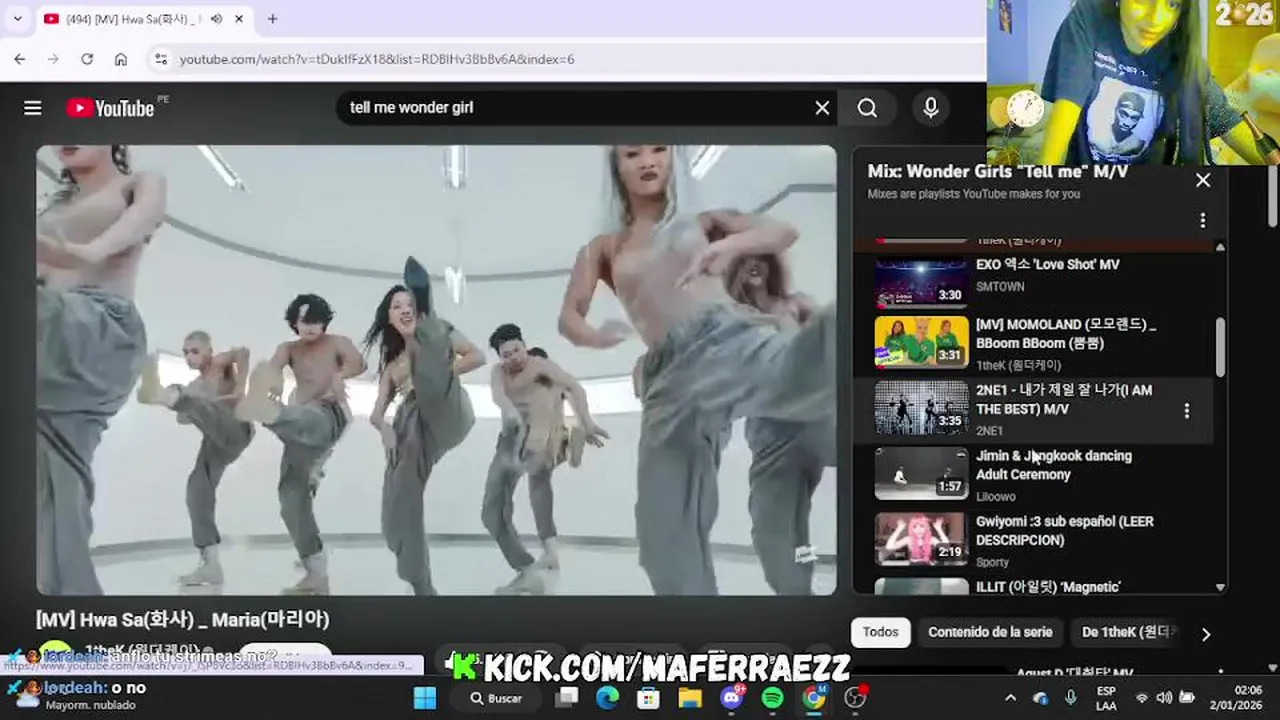Show more filter chips with right chevron
The width and height of the screenshot is (1280, 720).
[1206, 634]
